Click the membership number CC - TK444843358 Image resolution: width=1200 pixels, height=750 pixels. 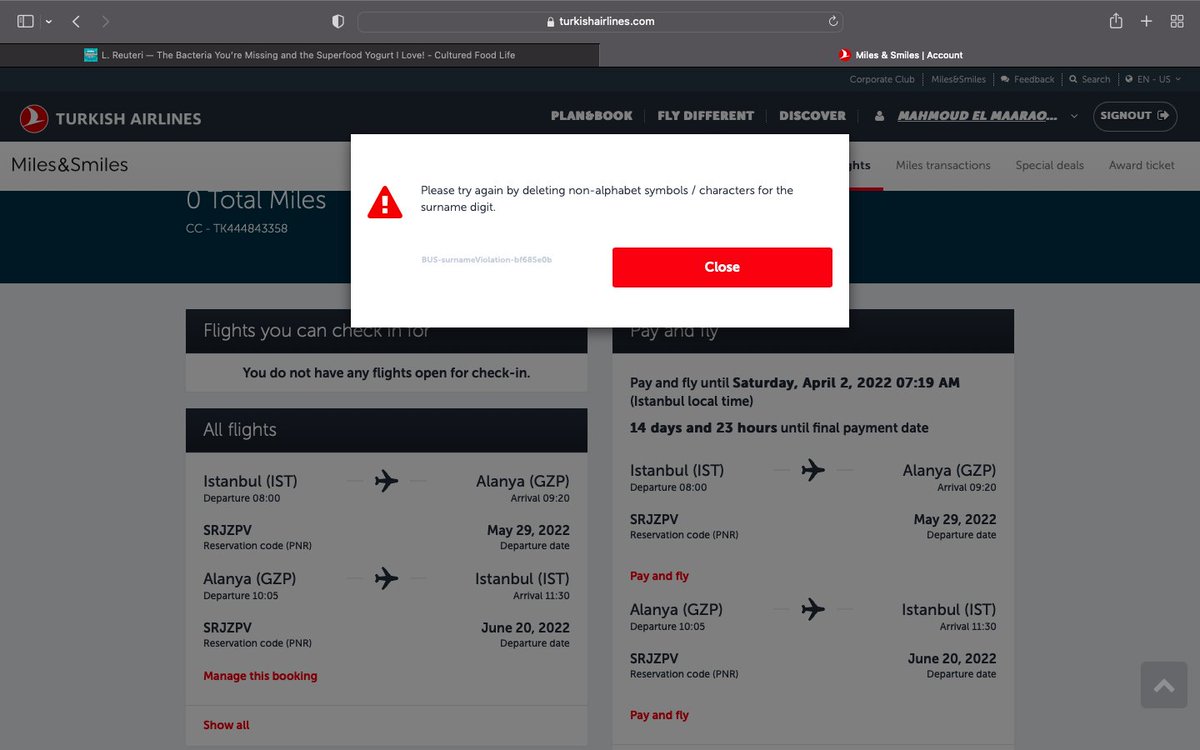pyautogui.click(x=237, y=228)
